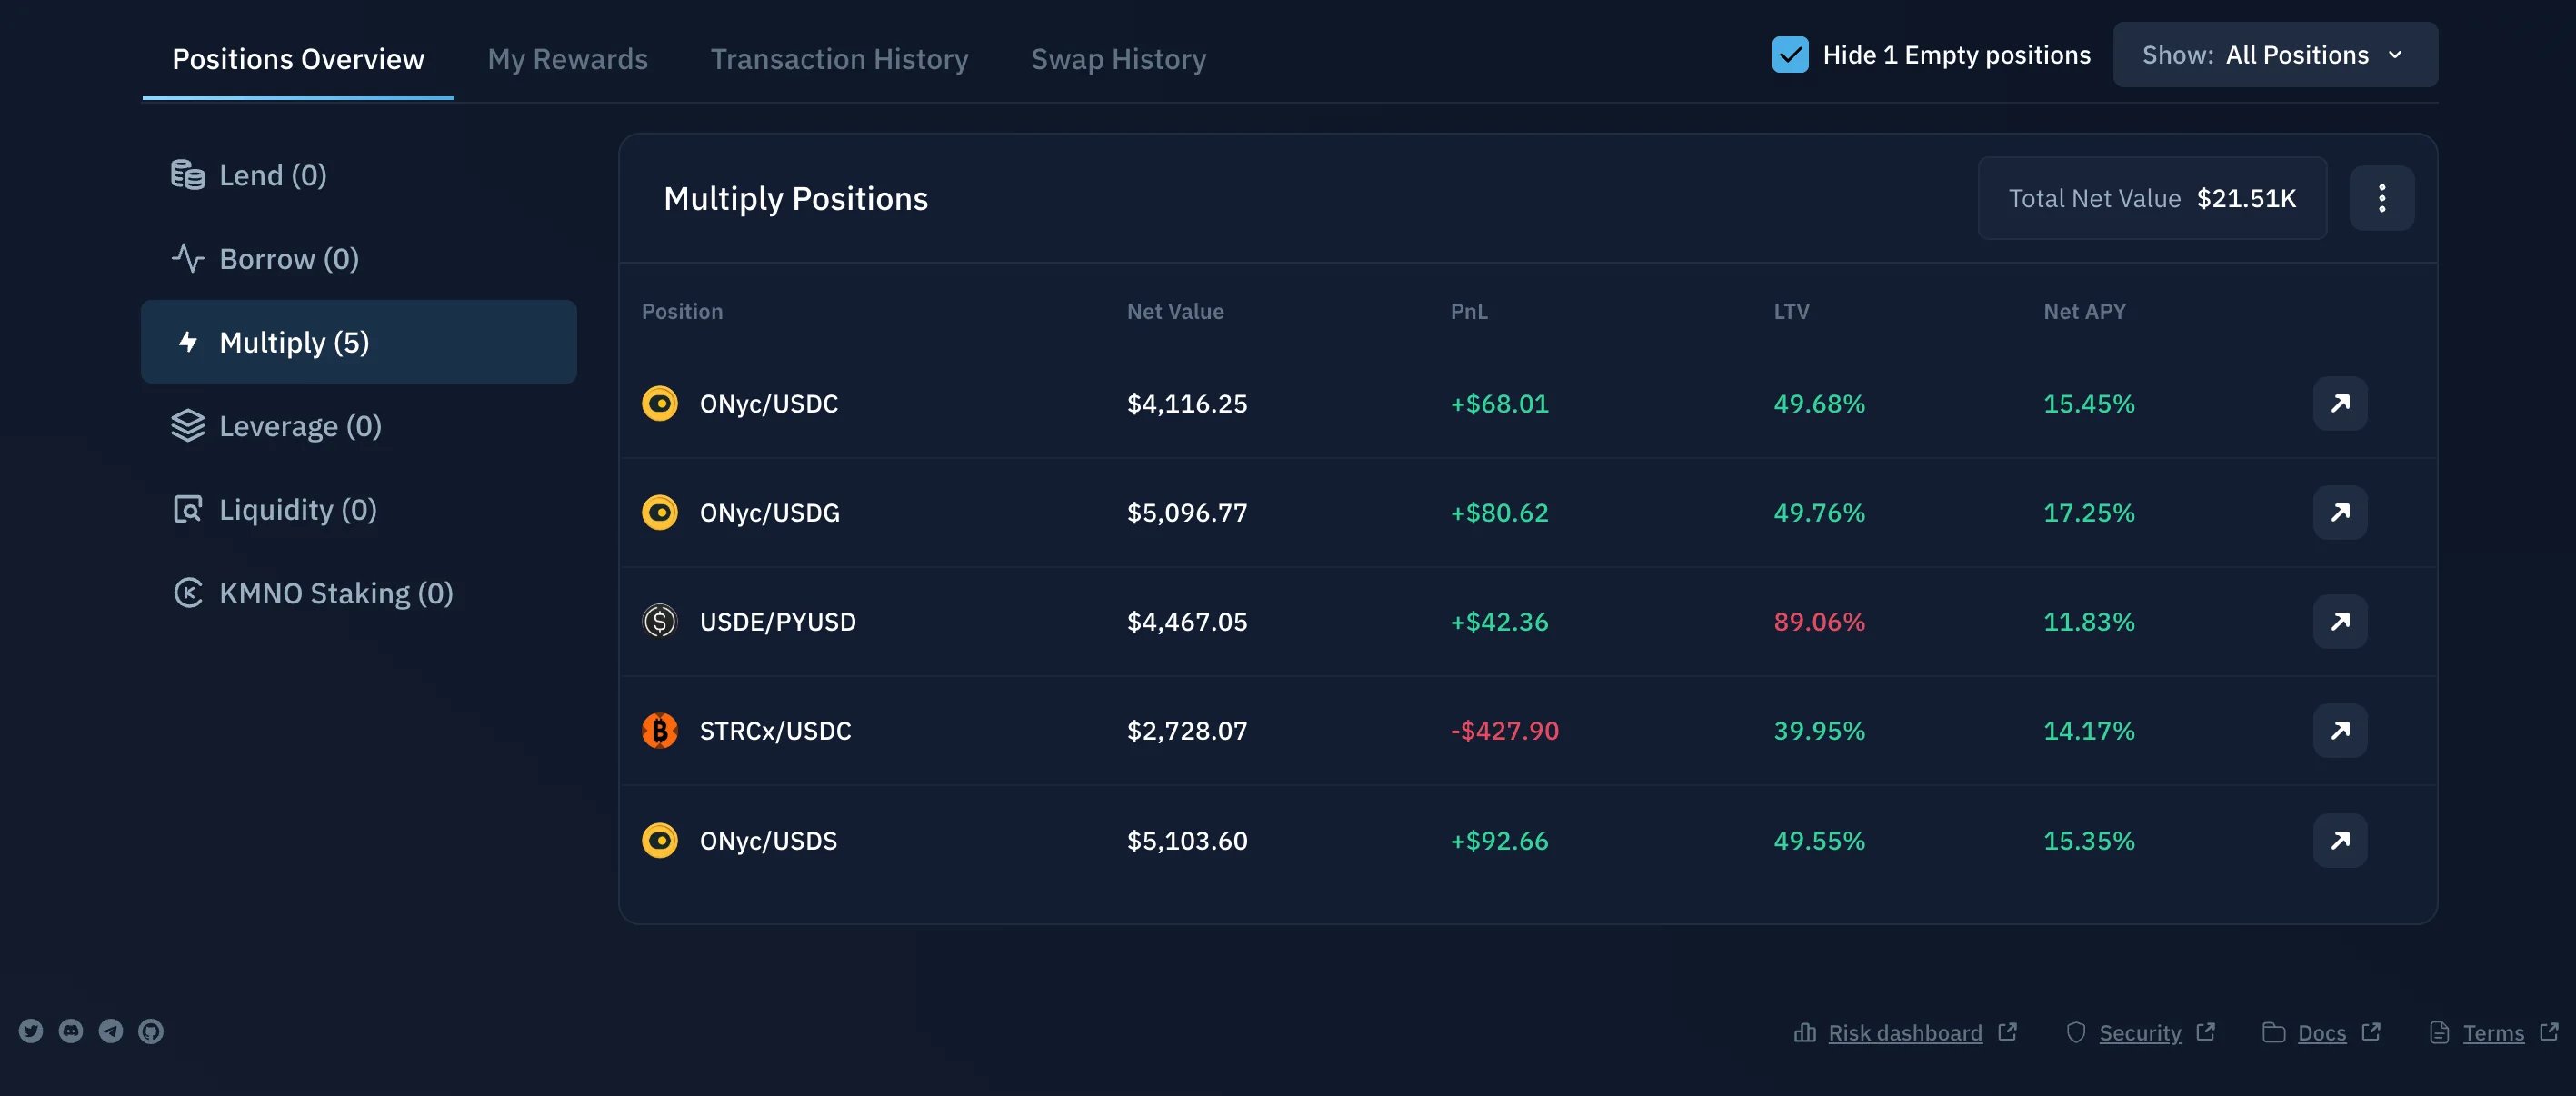
Task: Open the ONyc/USDG position arrow button
Action: click(x=2340, y=512)
